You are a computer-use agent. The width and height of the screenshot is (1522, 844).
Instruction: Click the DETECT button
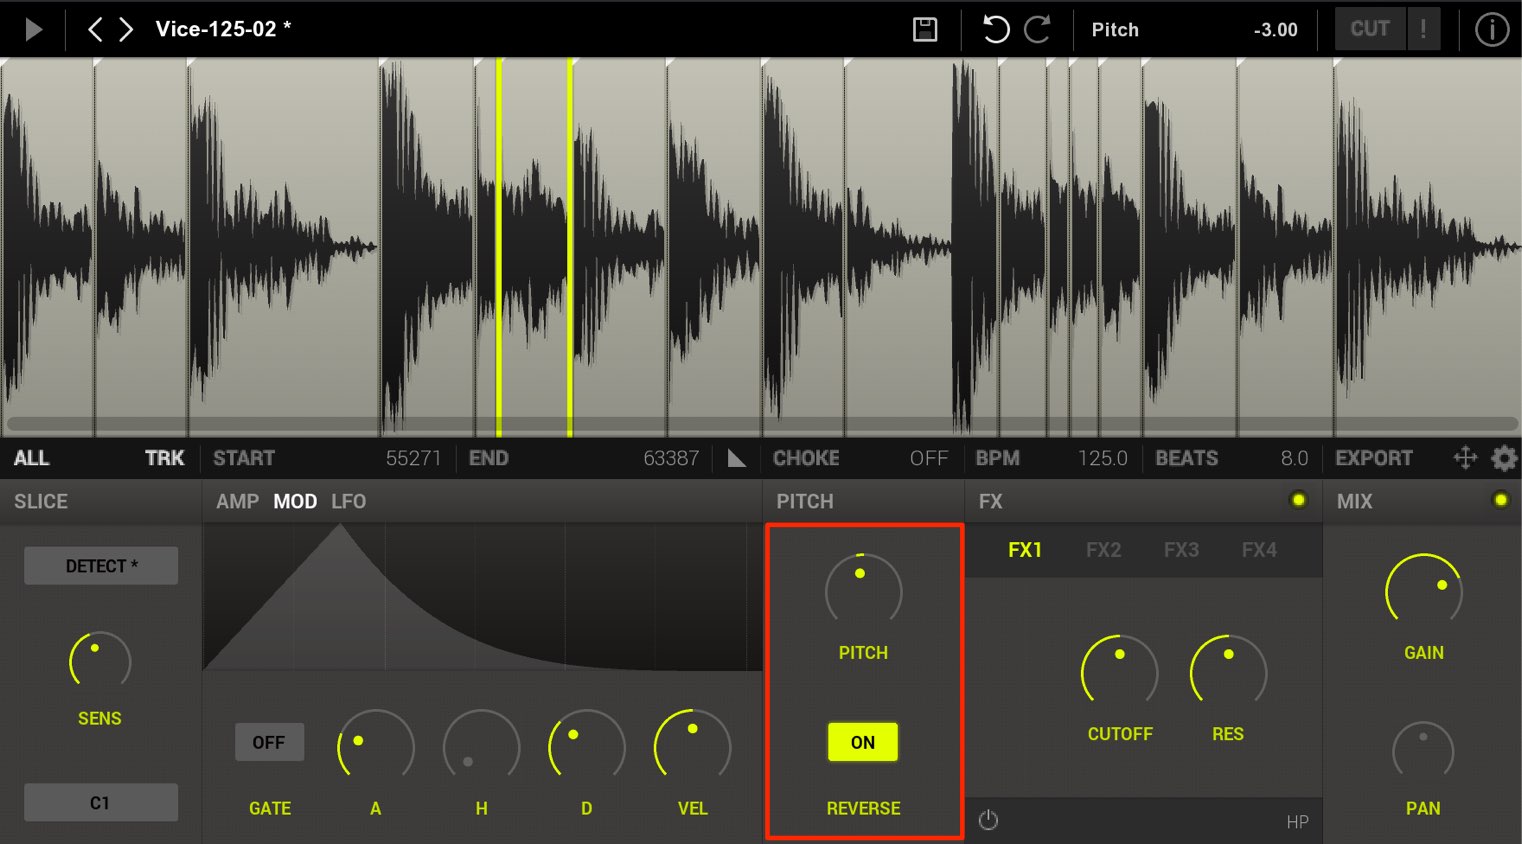101,565
